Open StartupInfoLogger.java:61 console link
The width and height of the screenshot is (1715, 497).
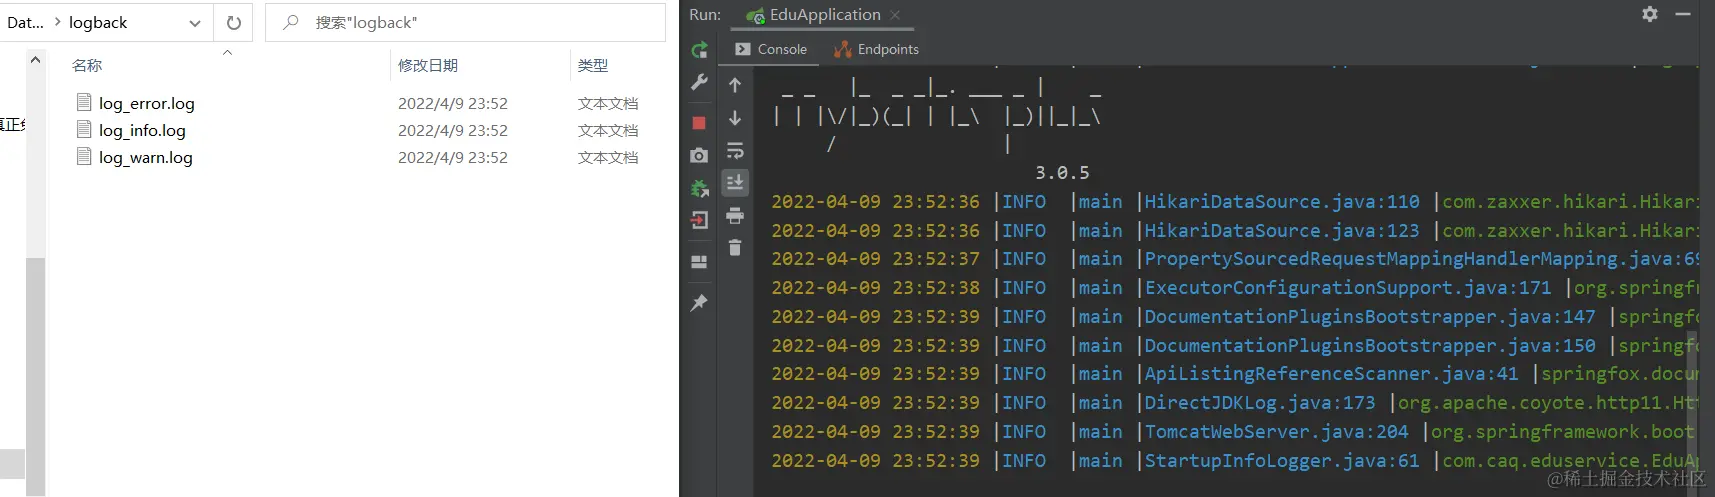click(x=1282, y=461)
